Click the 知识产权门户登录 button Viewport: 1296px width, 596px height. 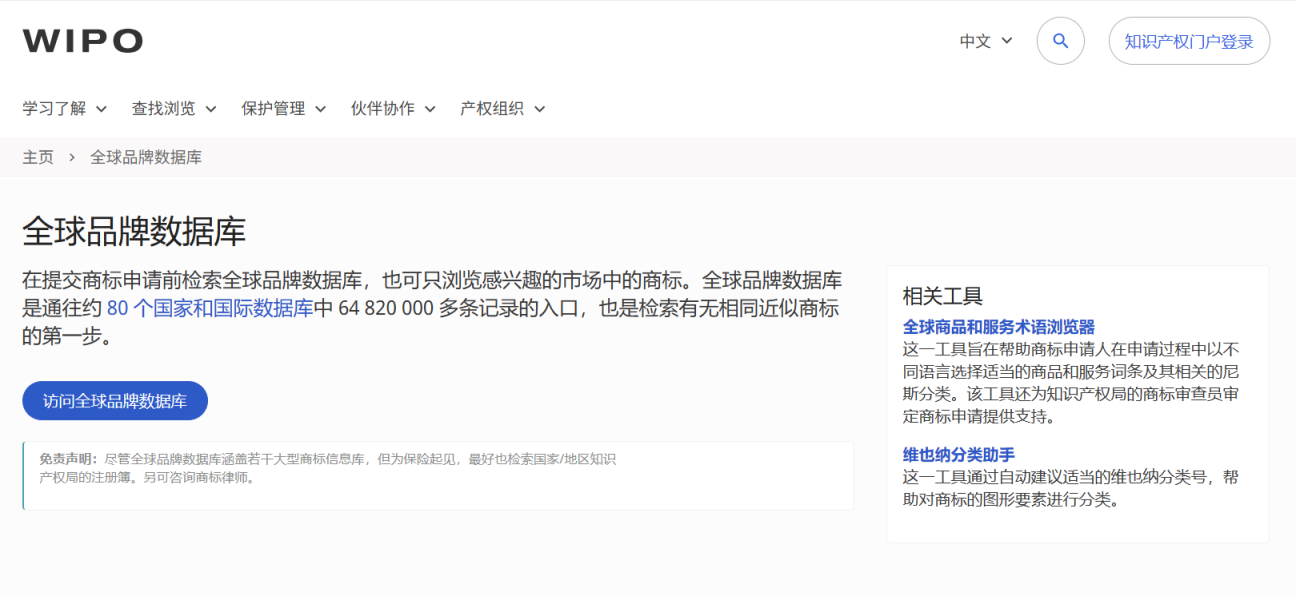click(1188, 41)
